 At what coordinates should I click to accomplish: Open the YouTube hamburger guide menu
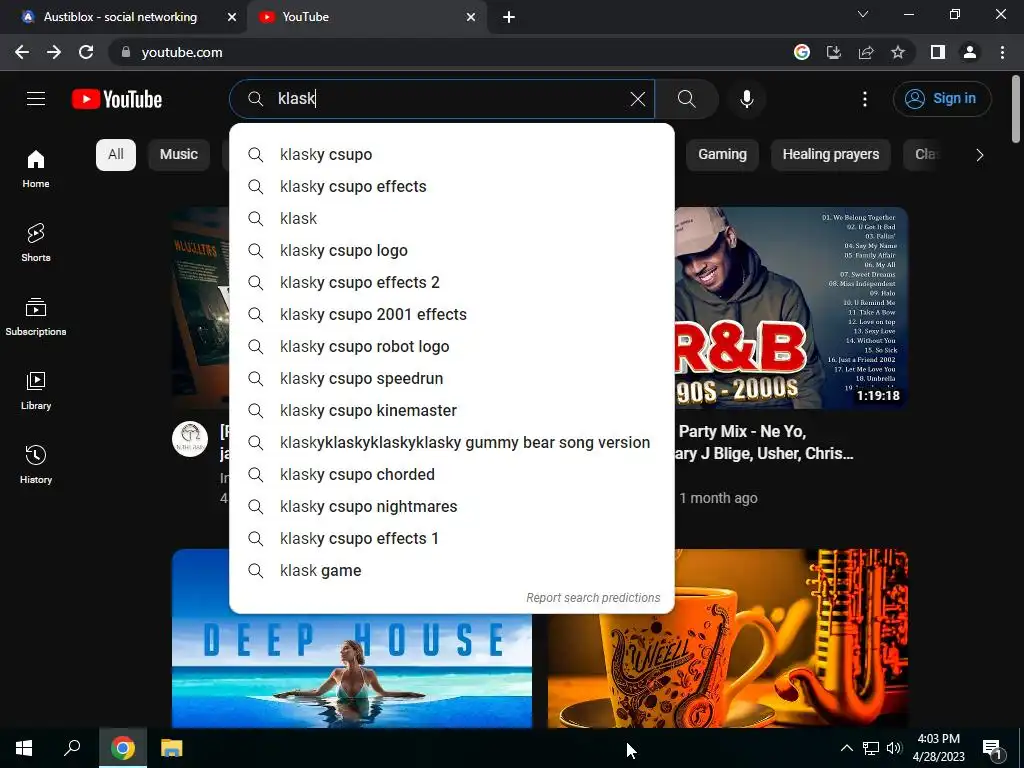pos(36,99)
